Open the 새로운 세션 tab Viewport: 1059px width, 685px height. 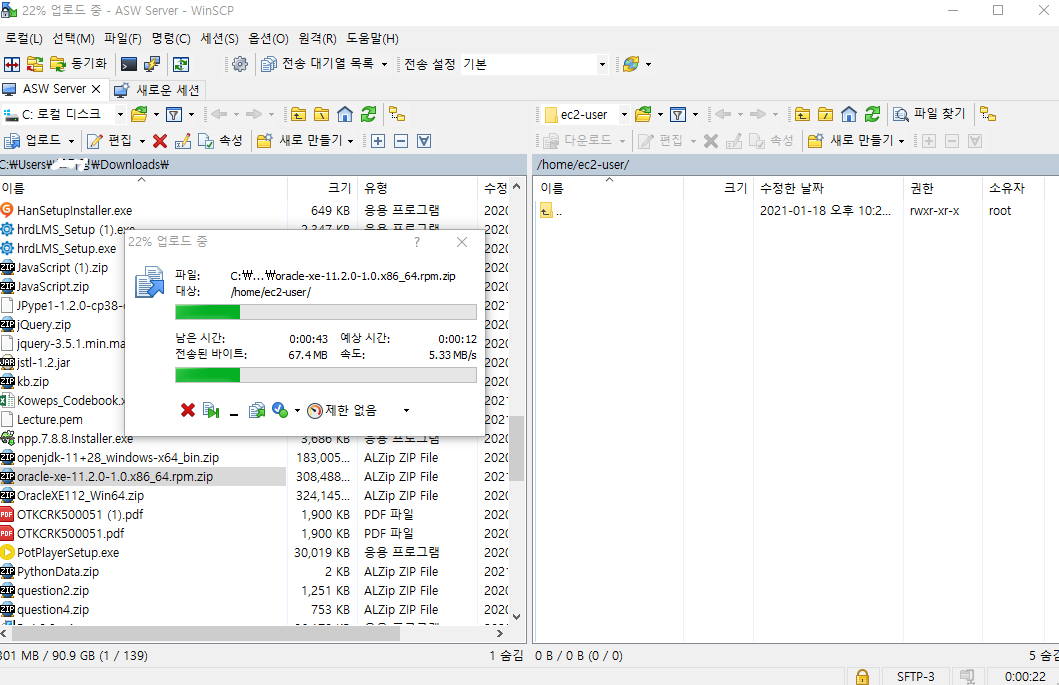(x=157, y=90)
